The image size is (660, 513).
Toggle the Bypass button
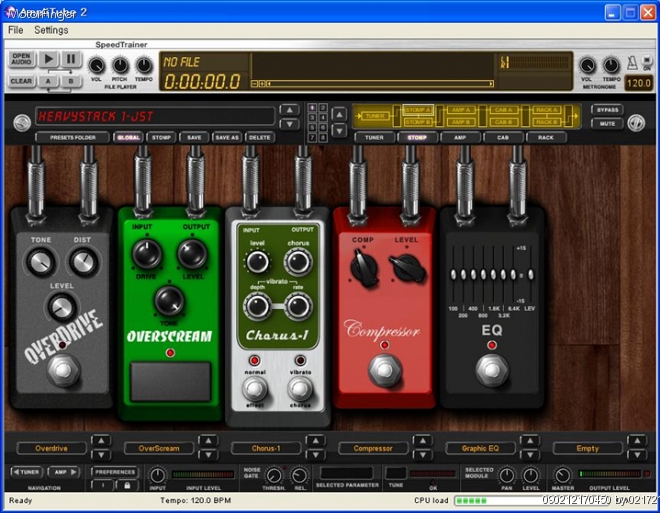[x=606, y=110]
